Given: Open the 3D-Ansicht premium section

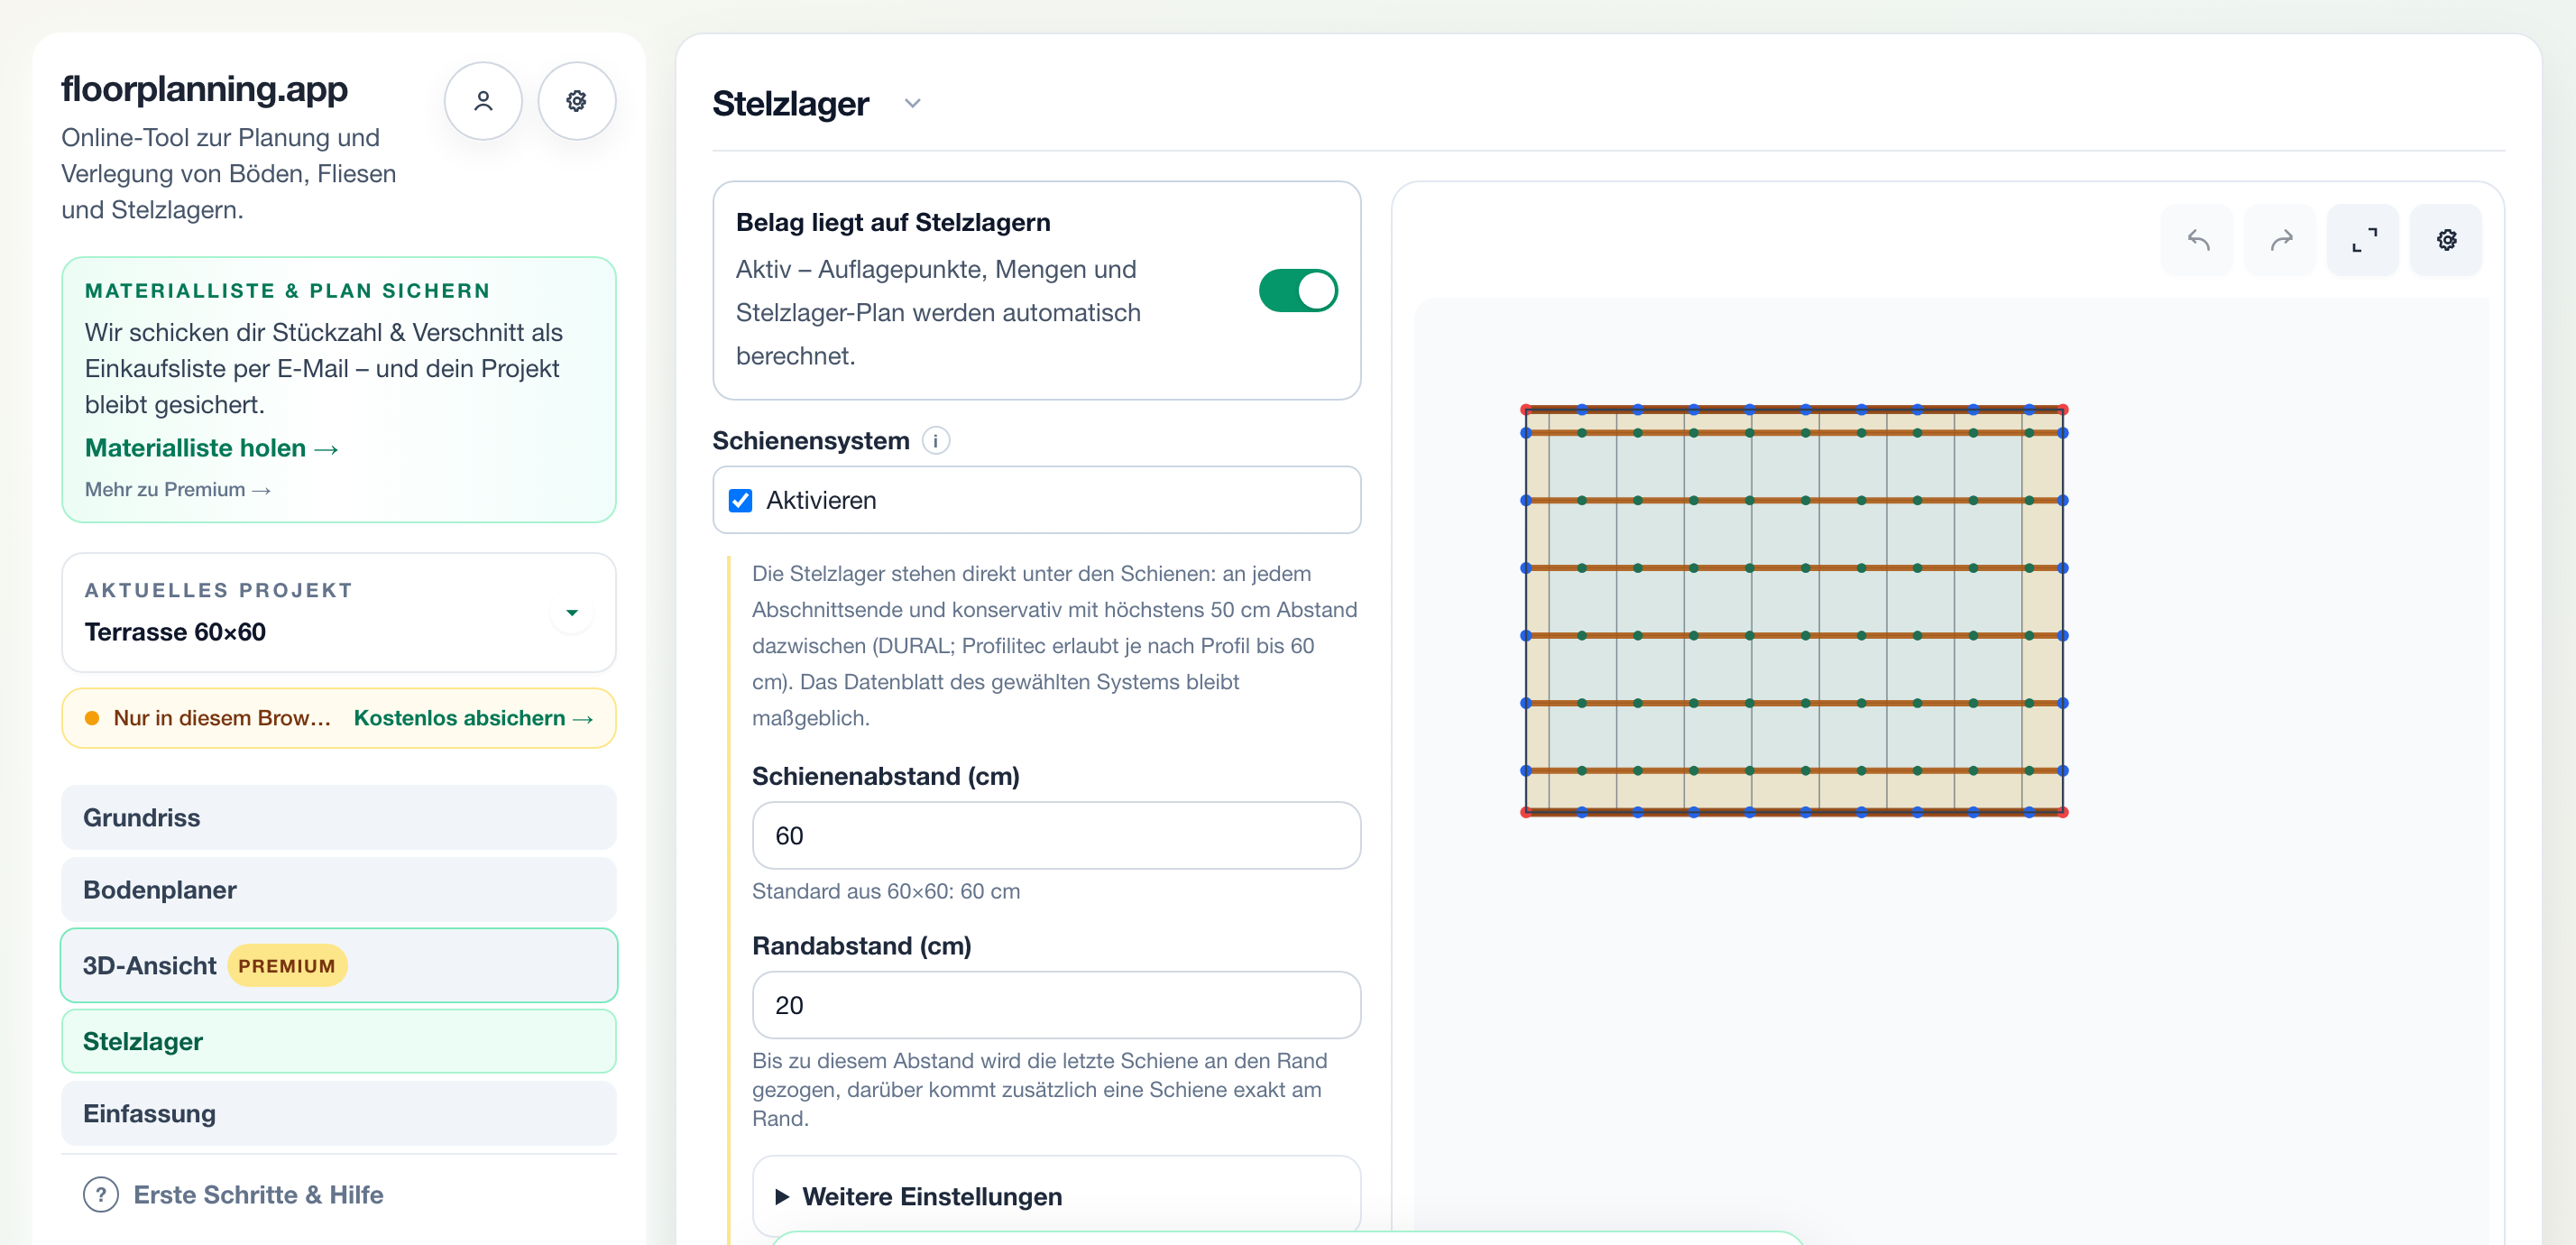Looking at the screenshot, I should coord(339,966).
